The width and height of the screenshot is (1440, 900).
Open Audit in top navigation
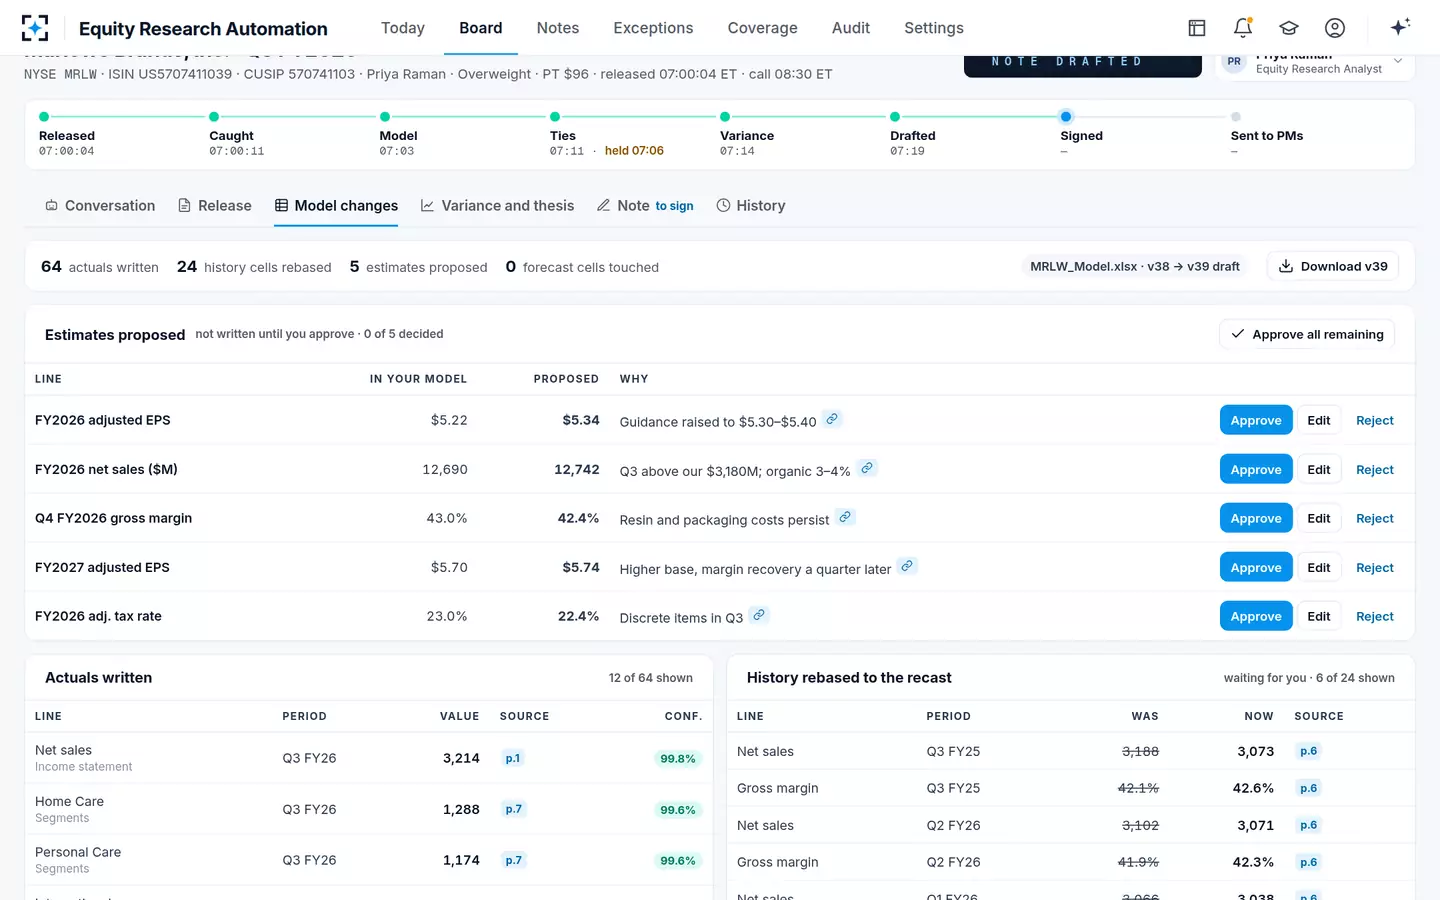[851, 28]
